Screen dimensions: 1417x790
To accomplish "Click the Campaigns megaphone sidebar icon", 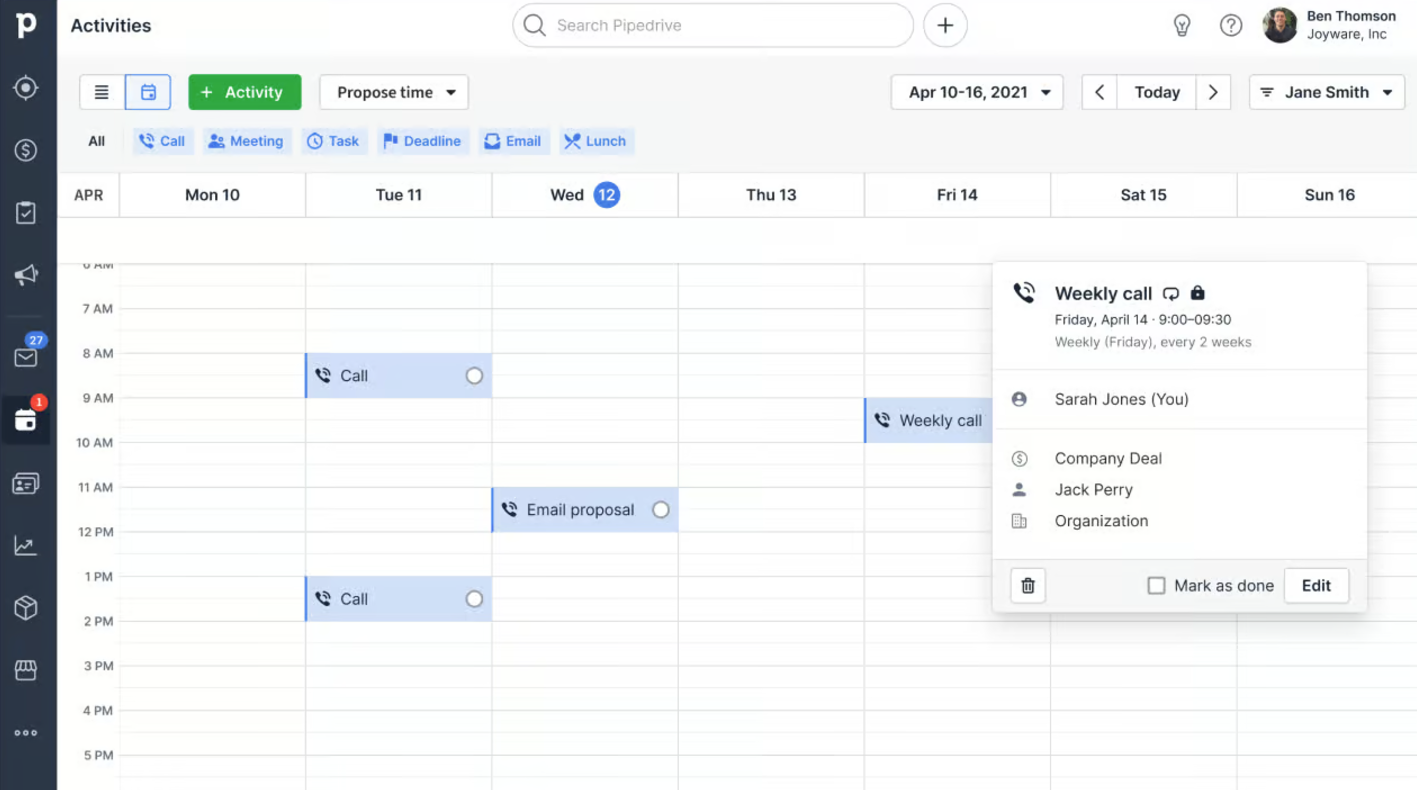I will coord(26,275).
